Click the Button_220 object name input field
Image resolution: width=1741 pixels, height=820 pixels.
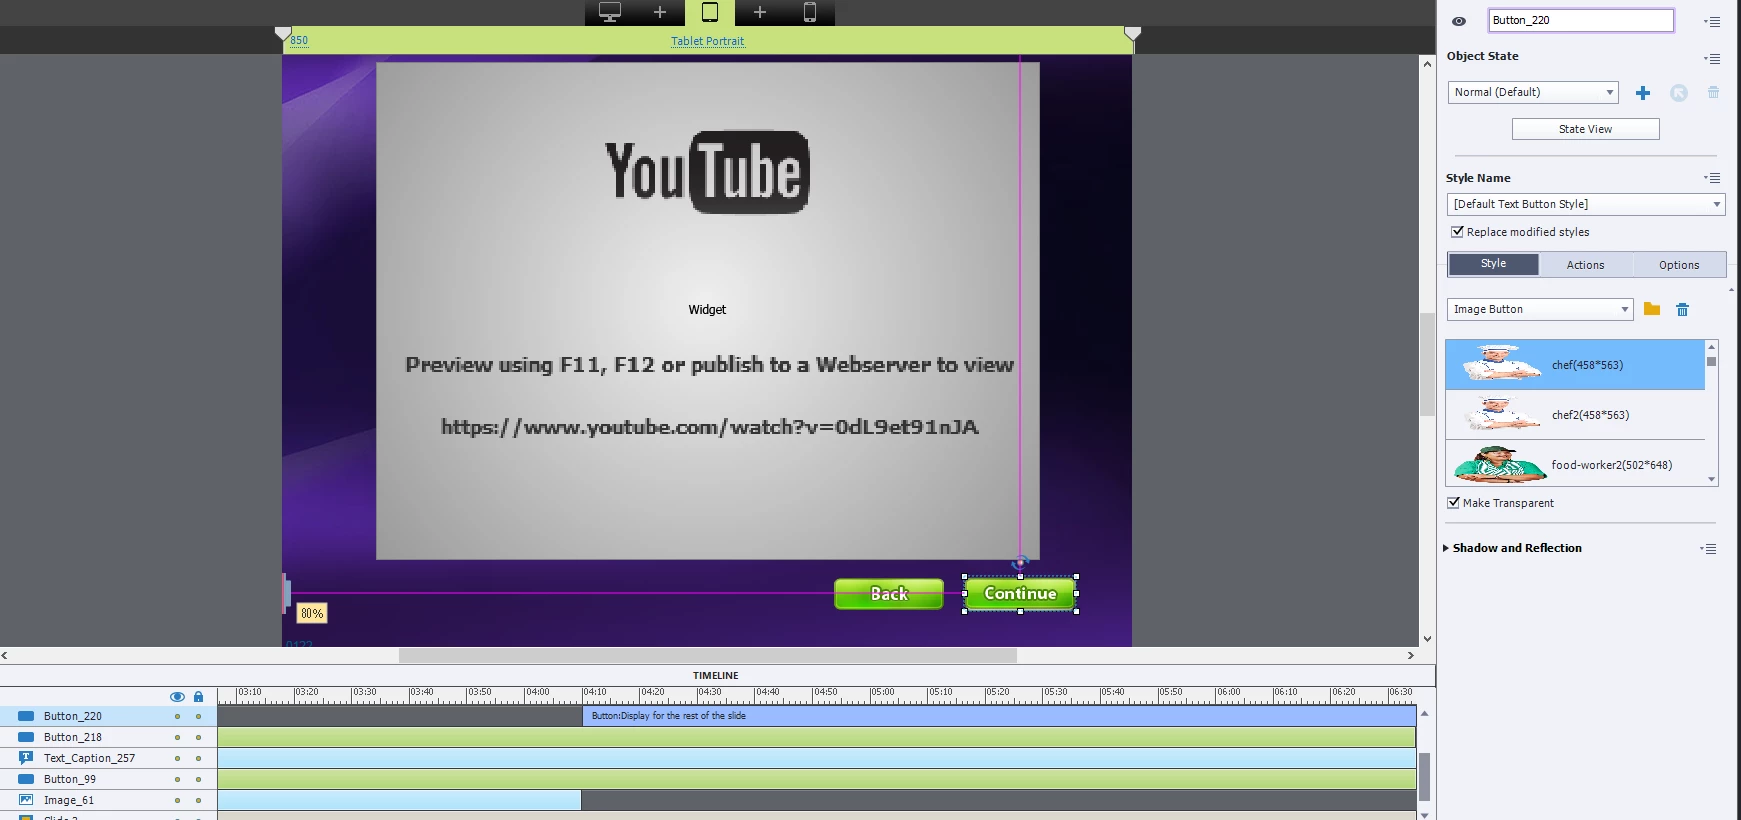[1580, 20]
